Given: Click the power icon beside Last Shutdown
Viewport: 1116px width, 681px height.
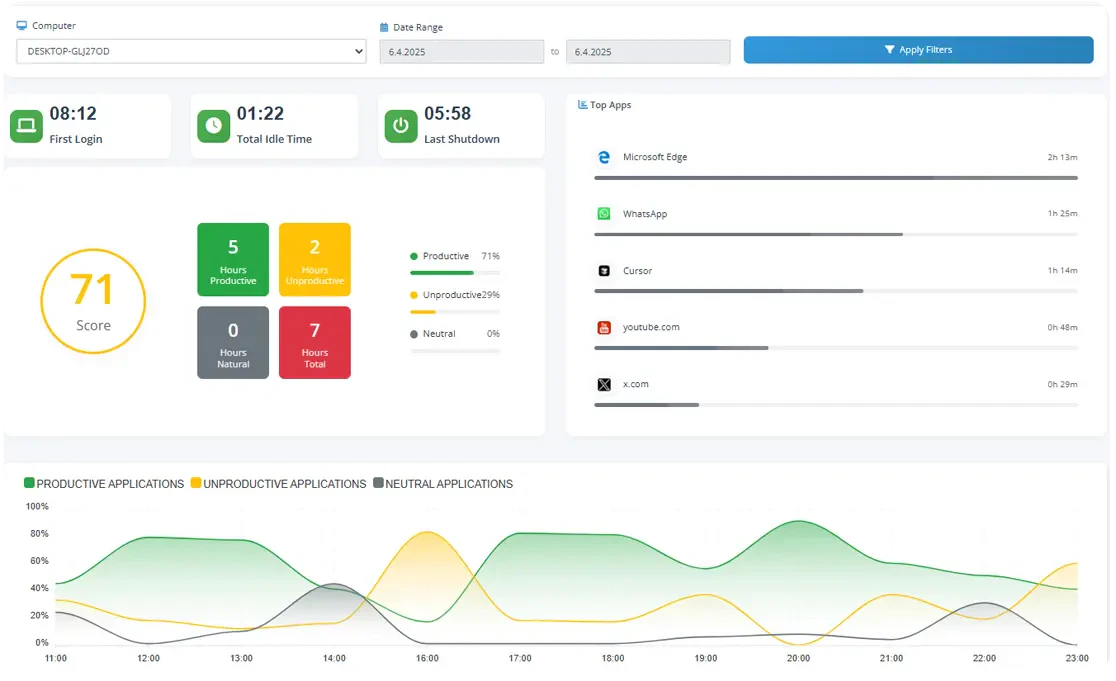Looking at the screenshot, I should [x=400, y=127].
